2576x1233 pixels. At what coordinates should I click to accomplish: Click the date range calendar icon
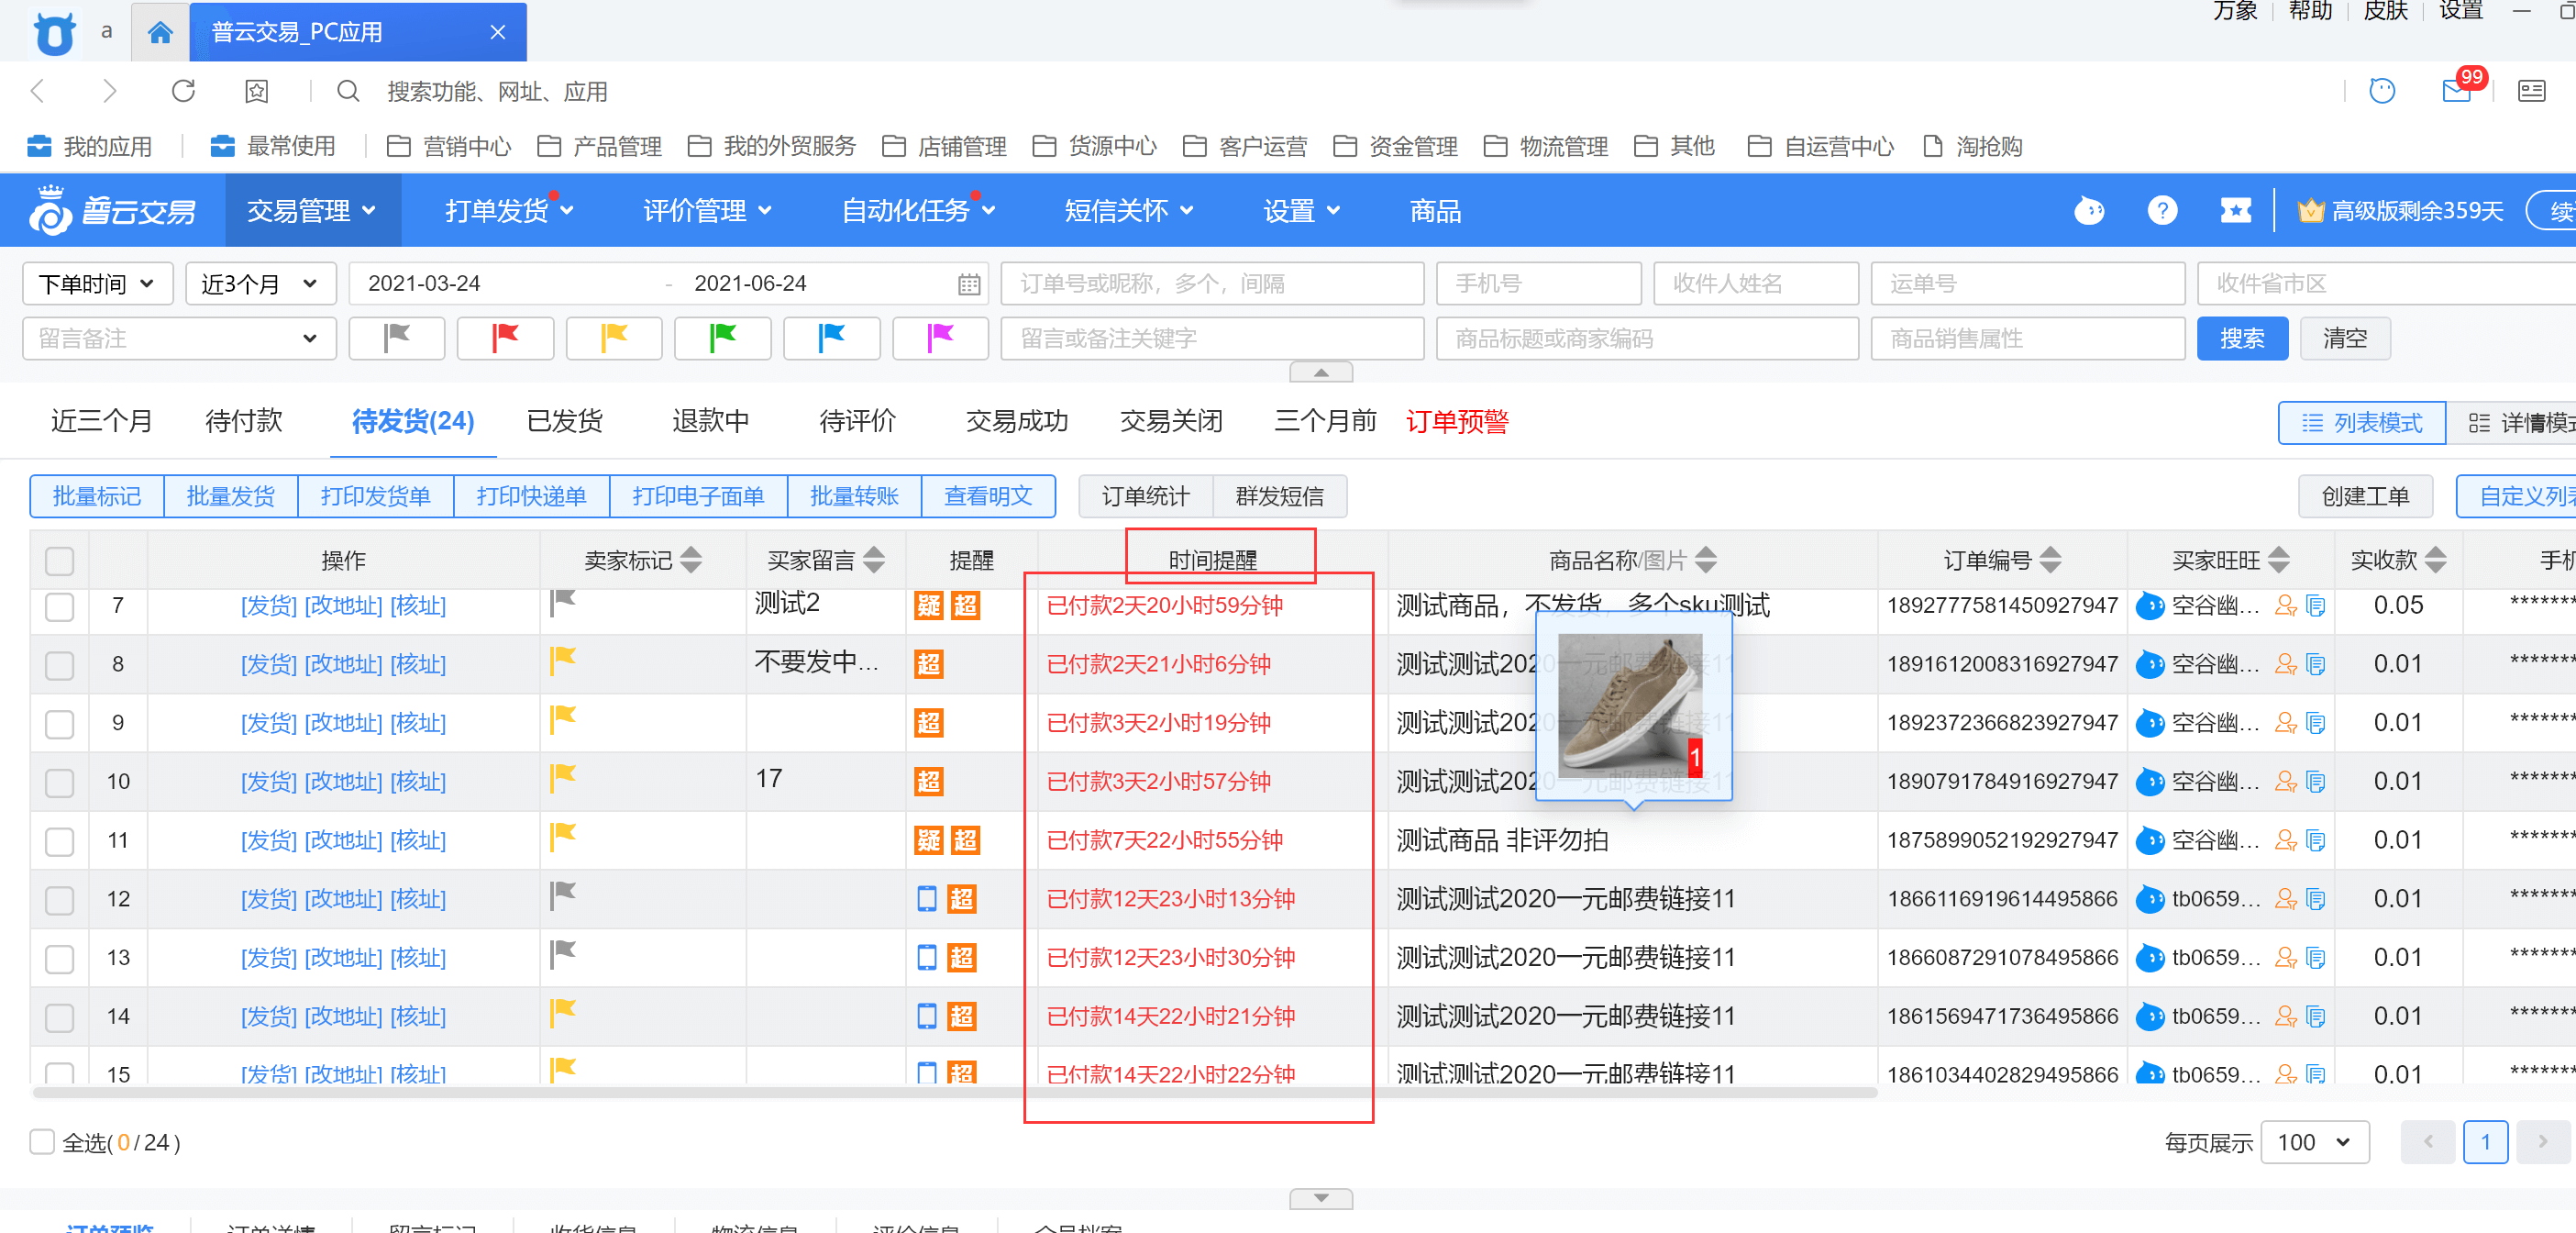[968, 284]
